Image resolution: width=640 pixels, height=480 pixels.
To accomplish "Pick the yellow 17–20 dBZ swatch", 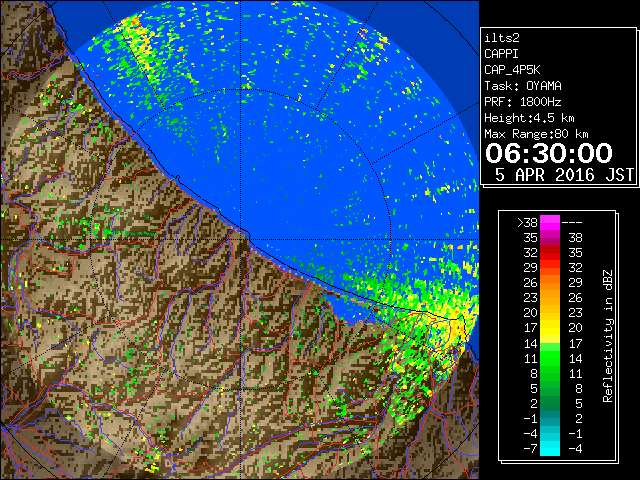I will click(550, 328).
